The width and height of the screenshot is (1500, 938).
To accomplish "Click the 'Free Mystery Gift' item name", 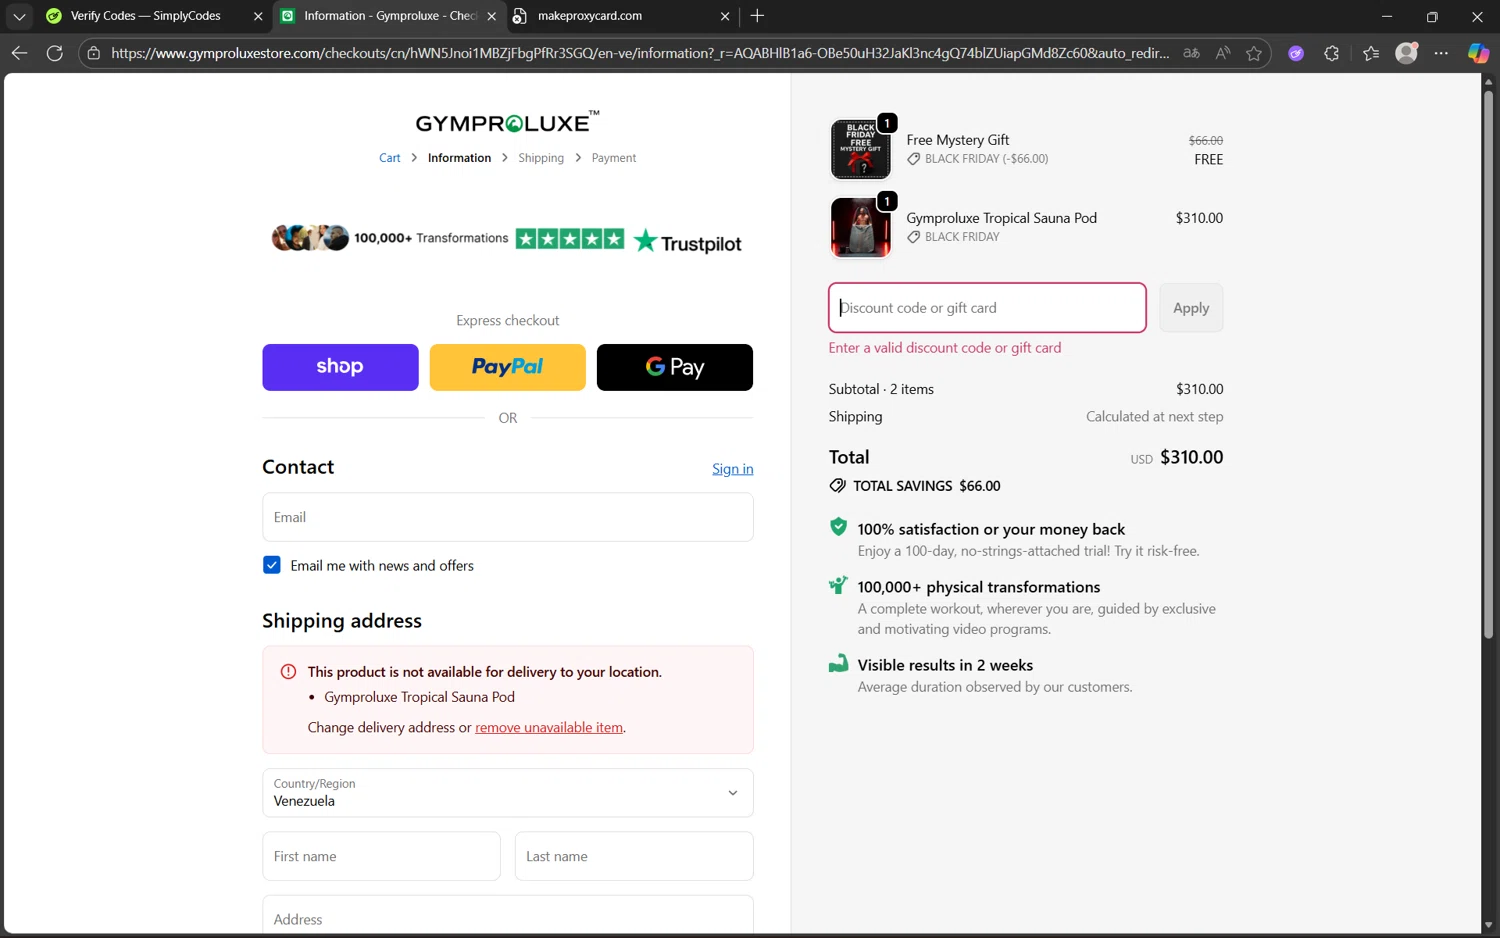I will (957, 140).
